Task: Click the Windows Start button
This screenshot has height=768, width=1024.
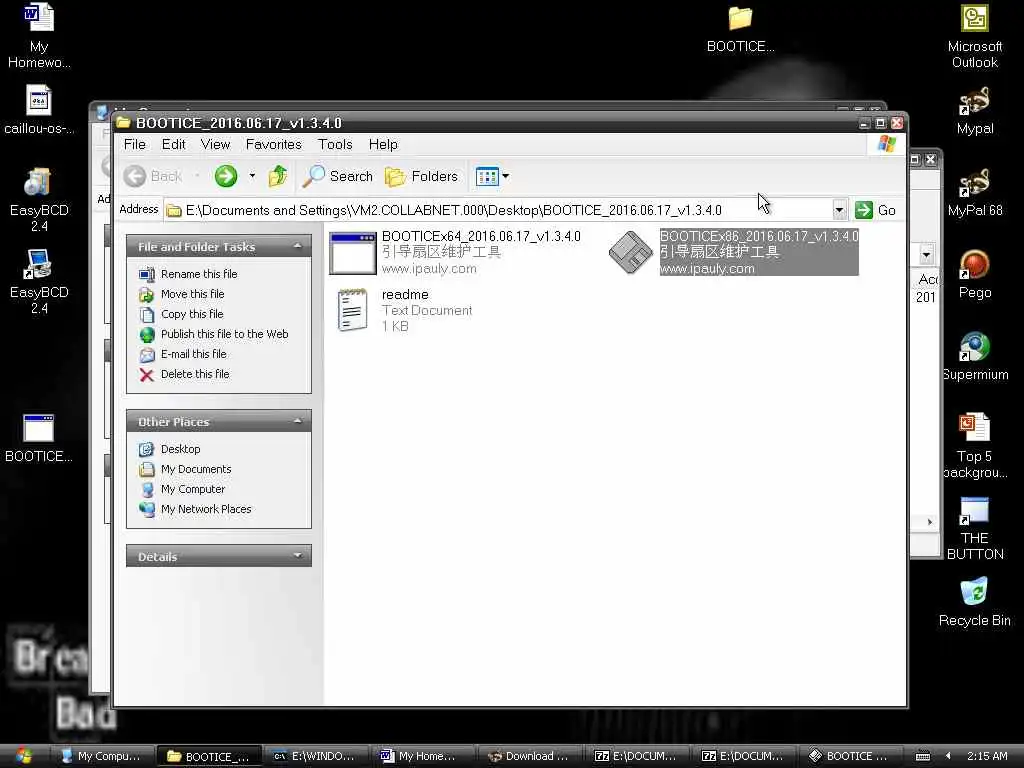Action: 24,756
